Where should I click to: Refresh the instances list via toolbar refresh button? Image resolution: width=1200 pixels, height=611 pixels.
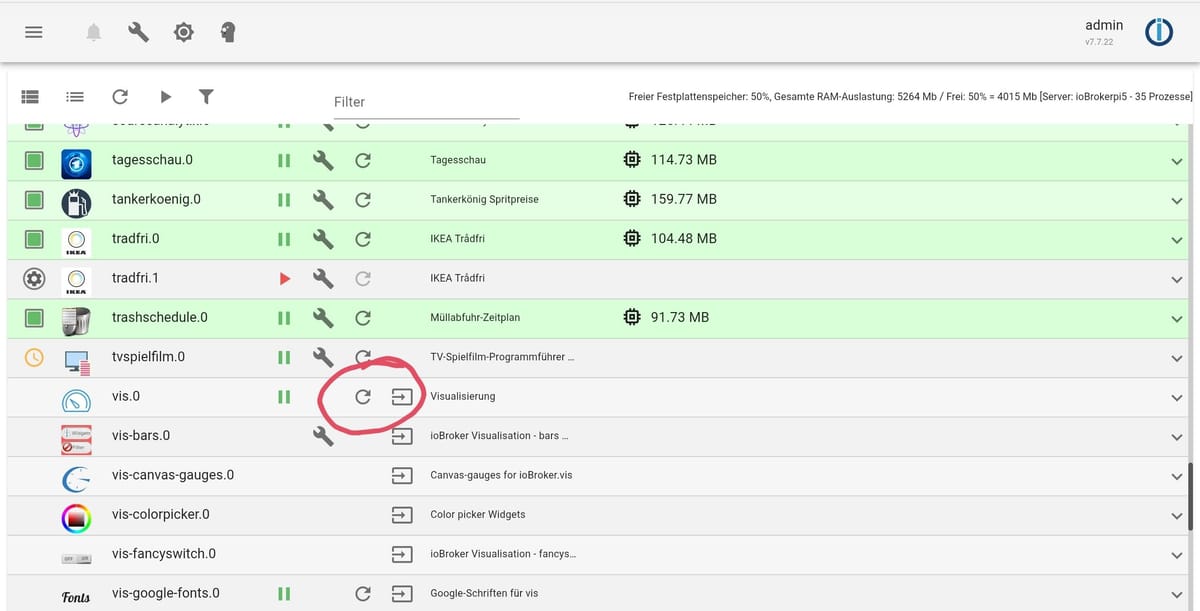[x=120, y=97]
